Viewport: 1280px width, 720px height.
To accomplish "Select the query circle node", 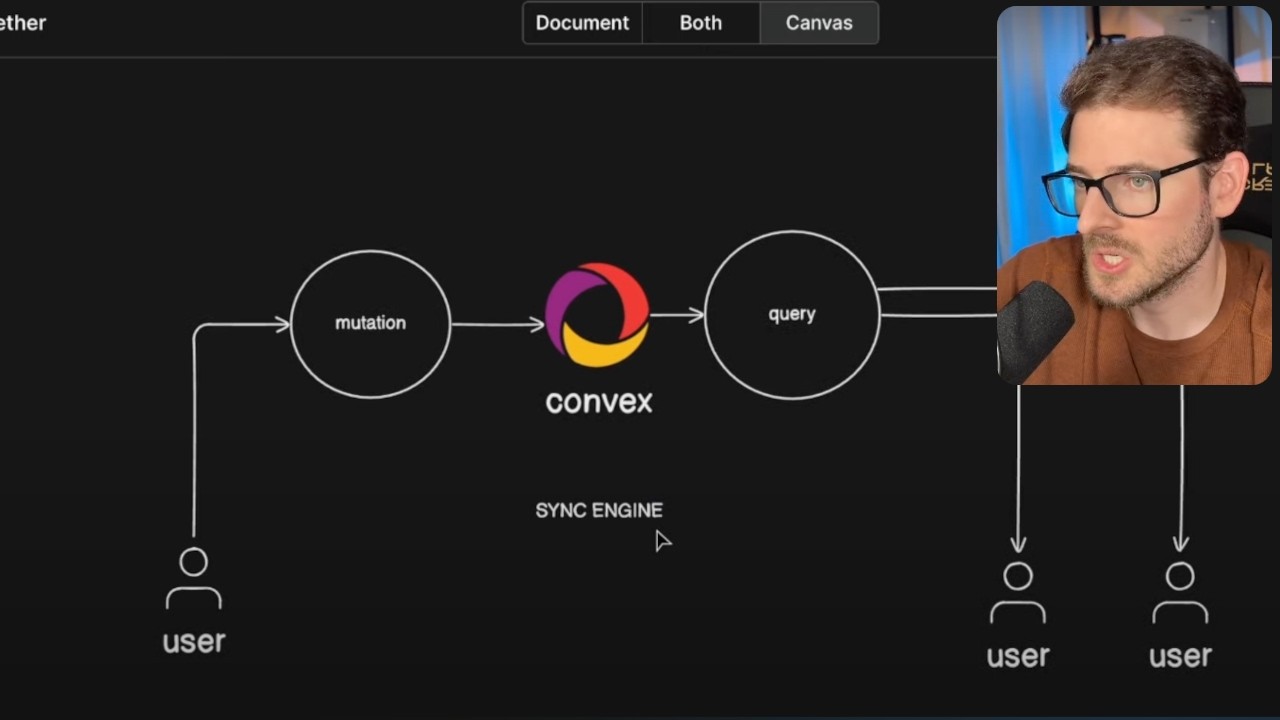I will pos(791,314).
